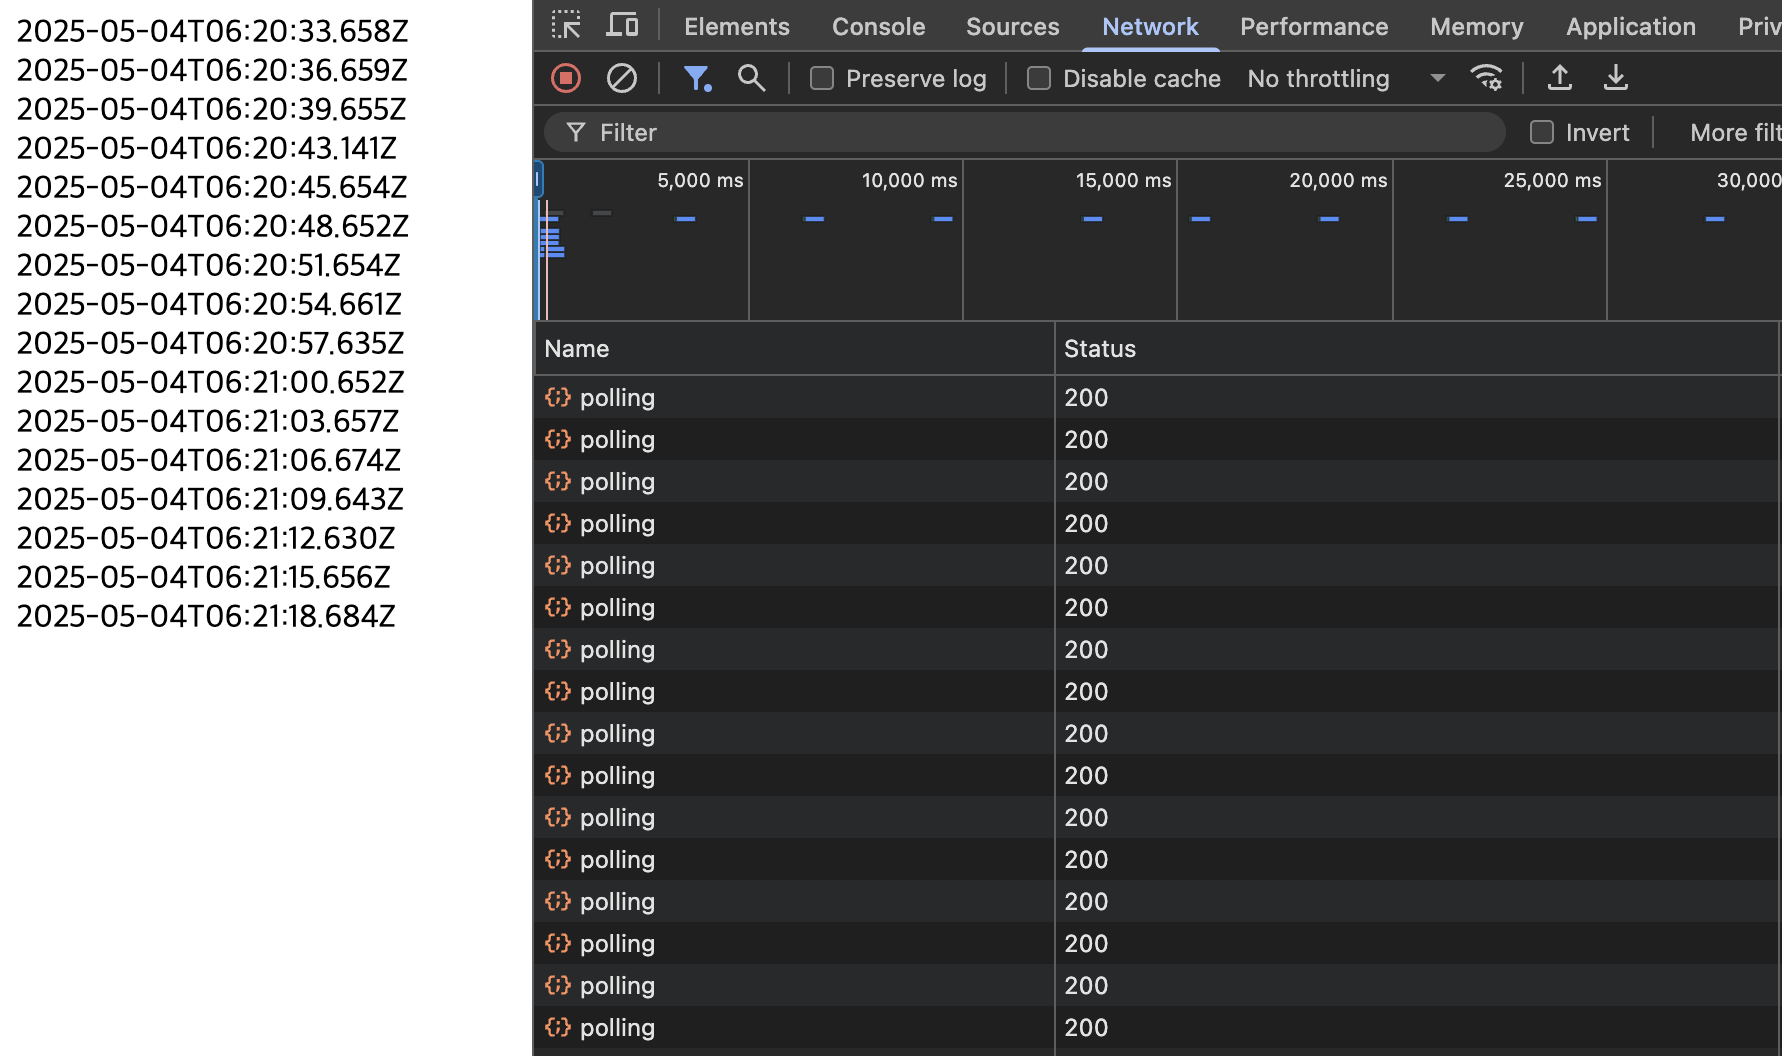Focus the Filter text field
1782x1056 pixels.
pyautogui.click(x=1025, y=132)
